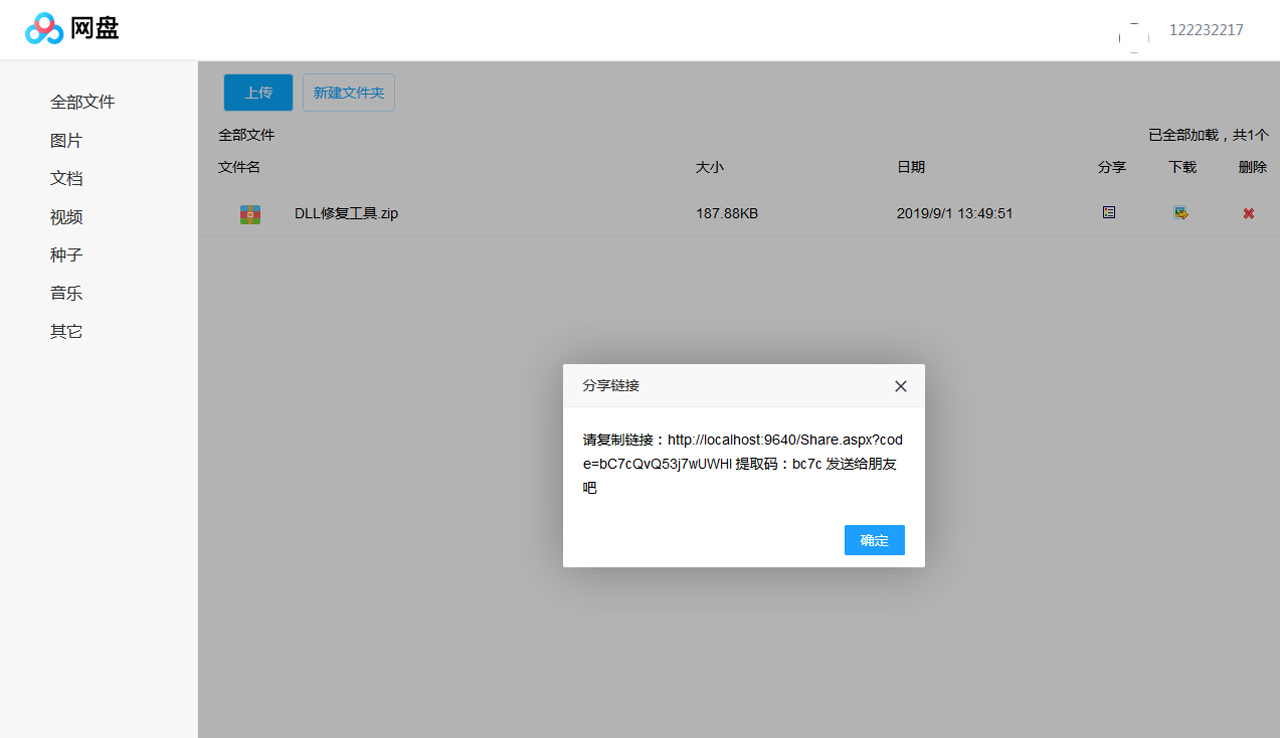Click the 全部文件 breadcrumb label

pos(246,134)
